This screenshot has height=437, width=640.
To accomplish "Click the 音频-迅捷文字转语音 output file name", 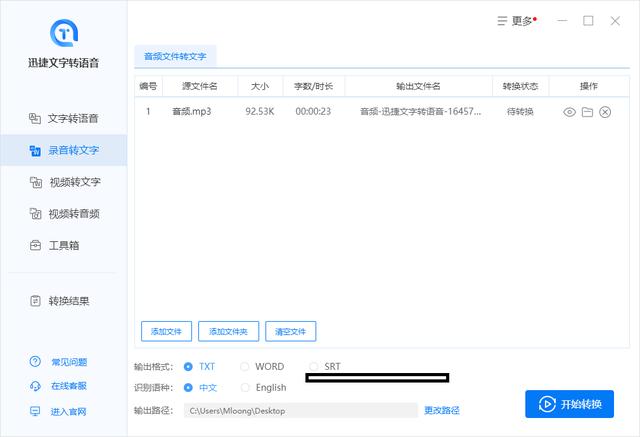I will [x=420, y=111].
